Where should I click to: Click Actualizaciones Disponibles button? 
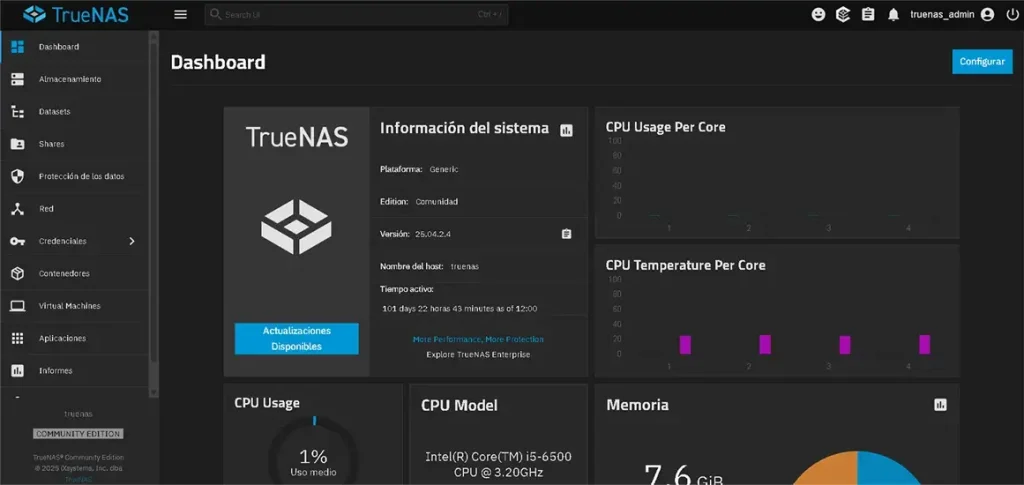coord(296,339)
